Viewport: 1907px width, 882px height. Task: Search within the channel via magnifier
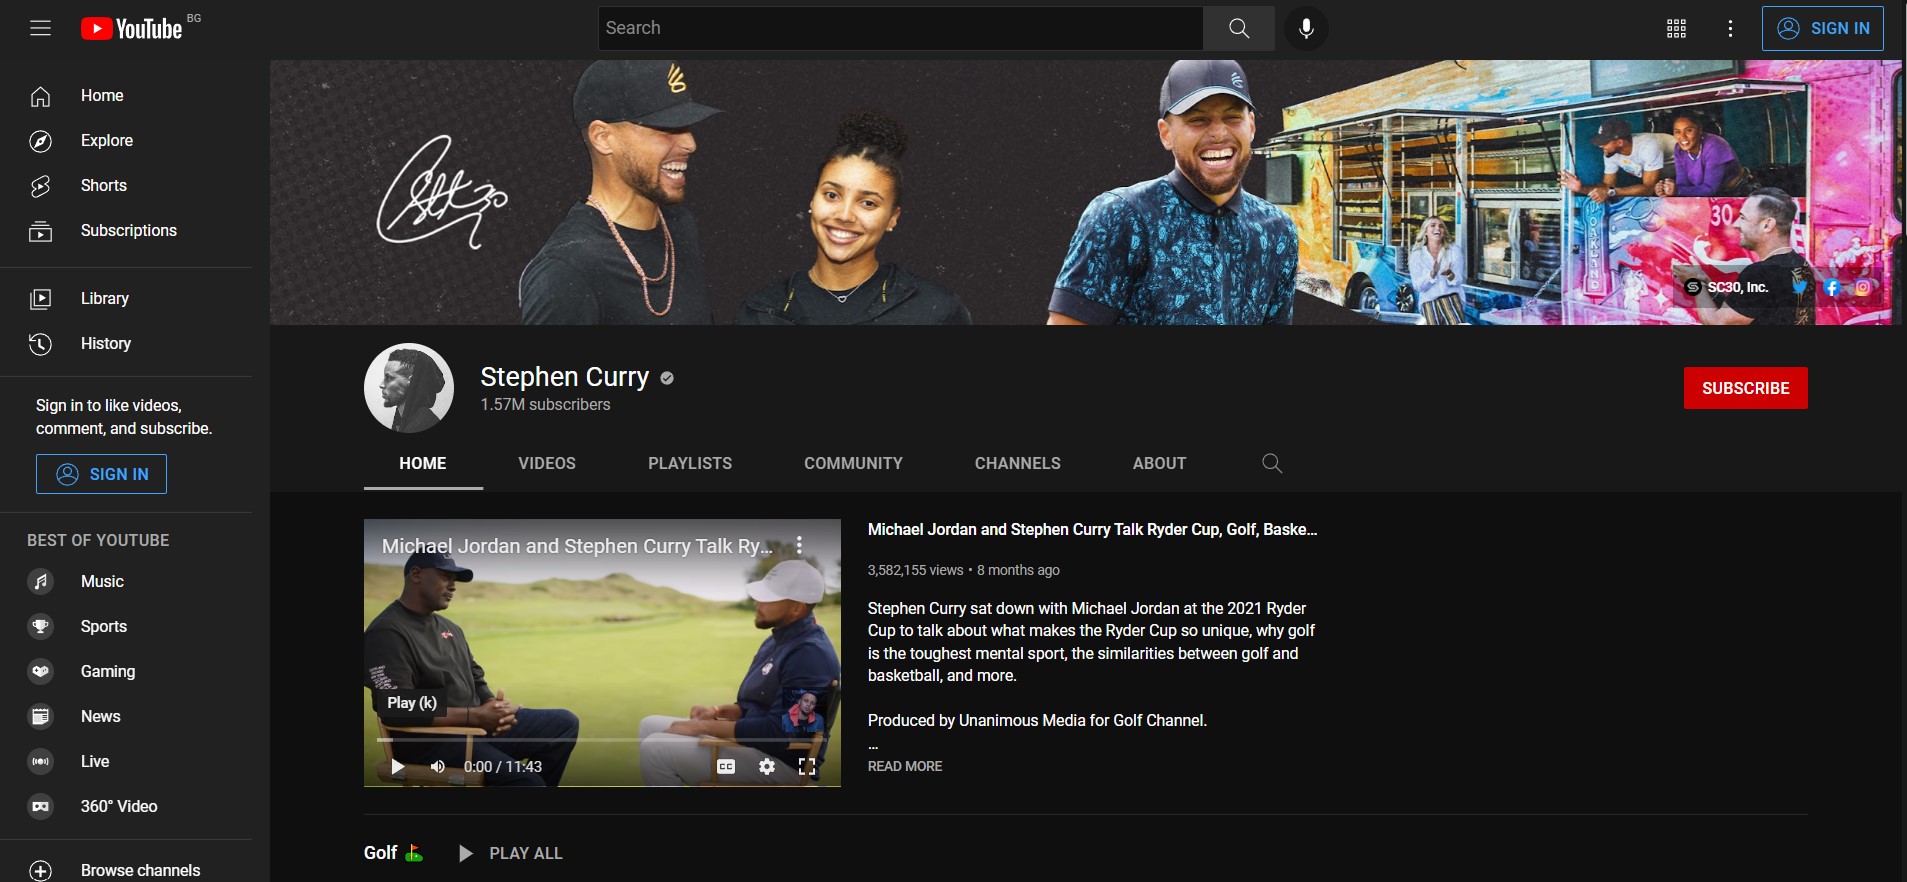pos(1272,464)
